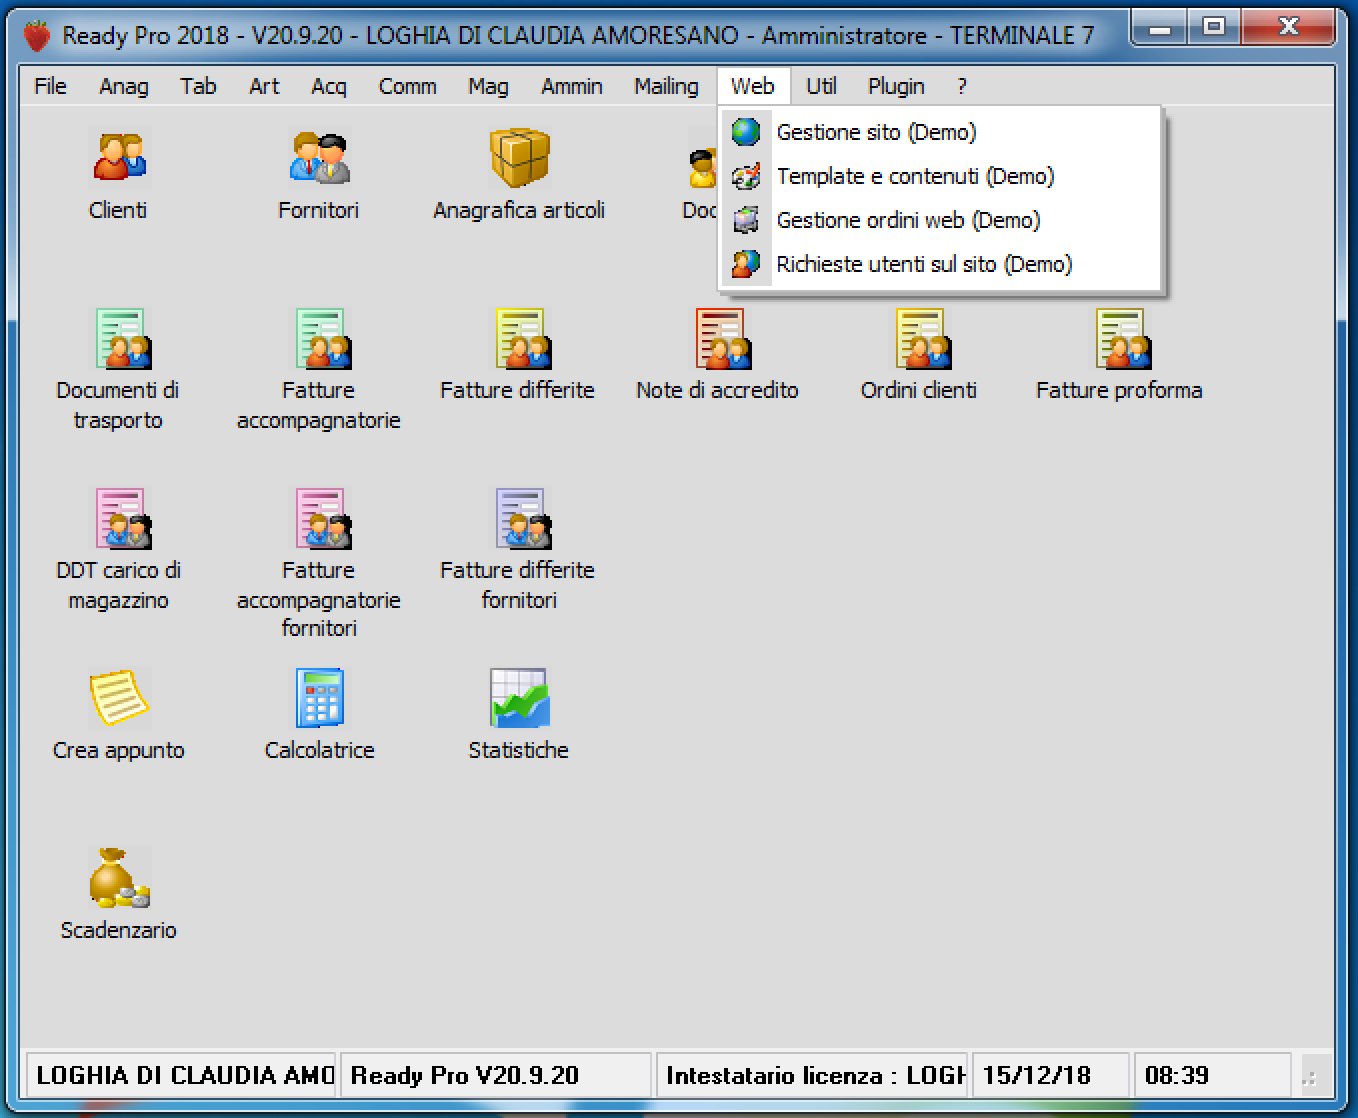This screenshot has width=1358, height=1118.
Task: Open the Fornitori icon
Action: (x=319, y=158)
